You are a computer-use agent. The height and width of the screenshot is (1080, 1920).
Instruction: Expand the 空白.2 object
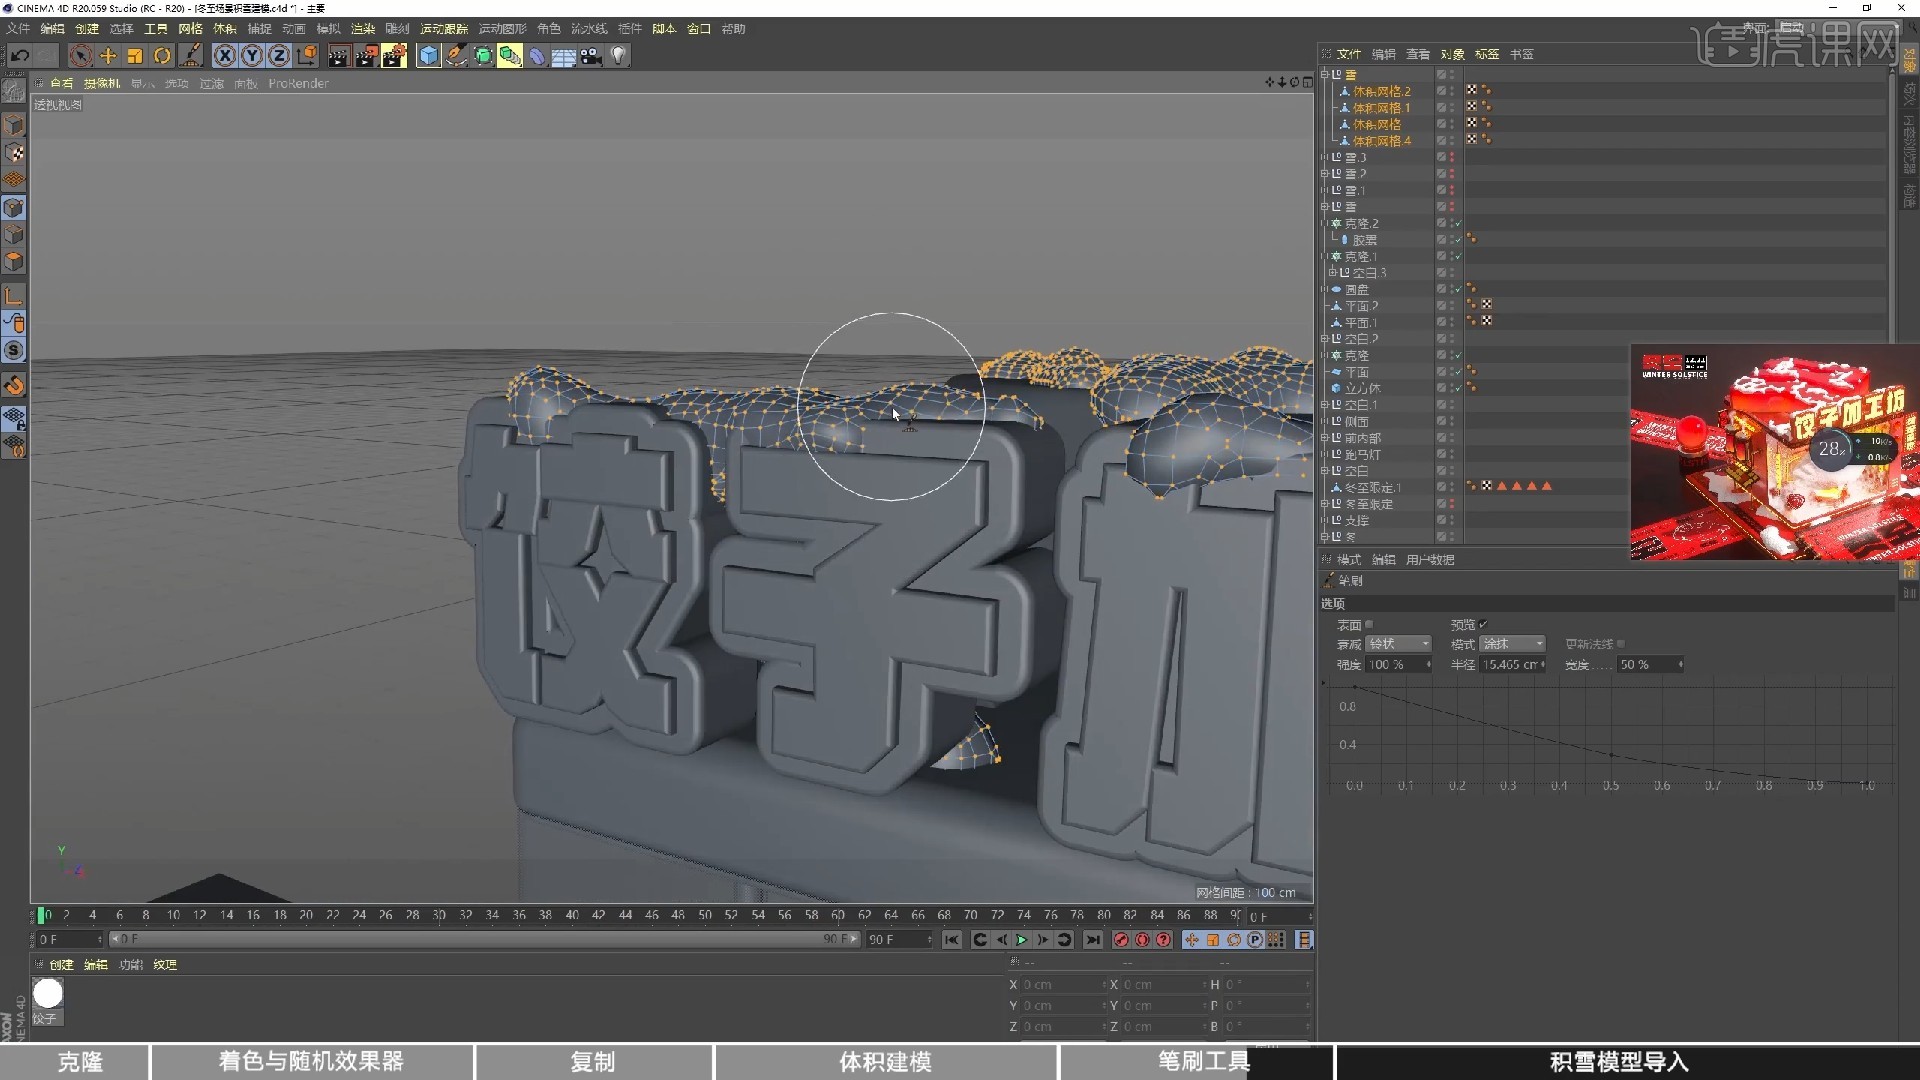pyautogui.click(x=1325, y=339)
